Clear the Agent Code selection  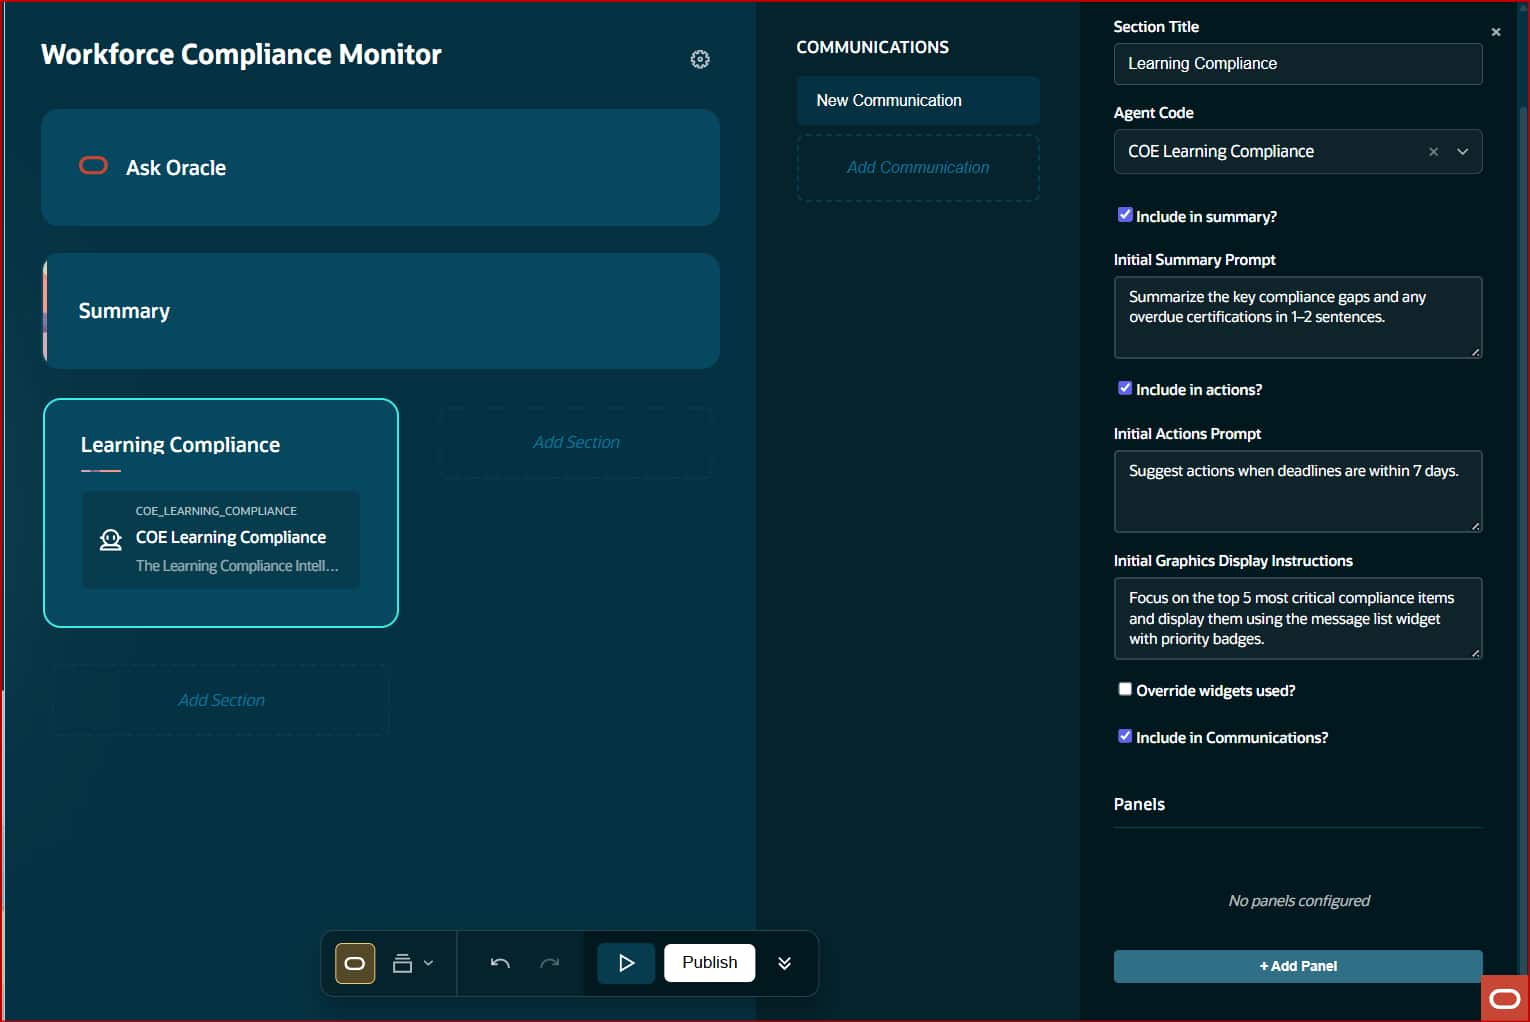1433,152
